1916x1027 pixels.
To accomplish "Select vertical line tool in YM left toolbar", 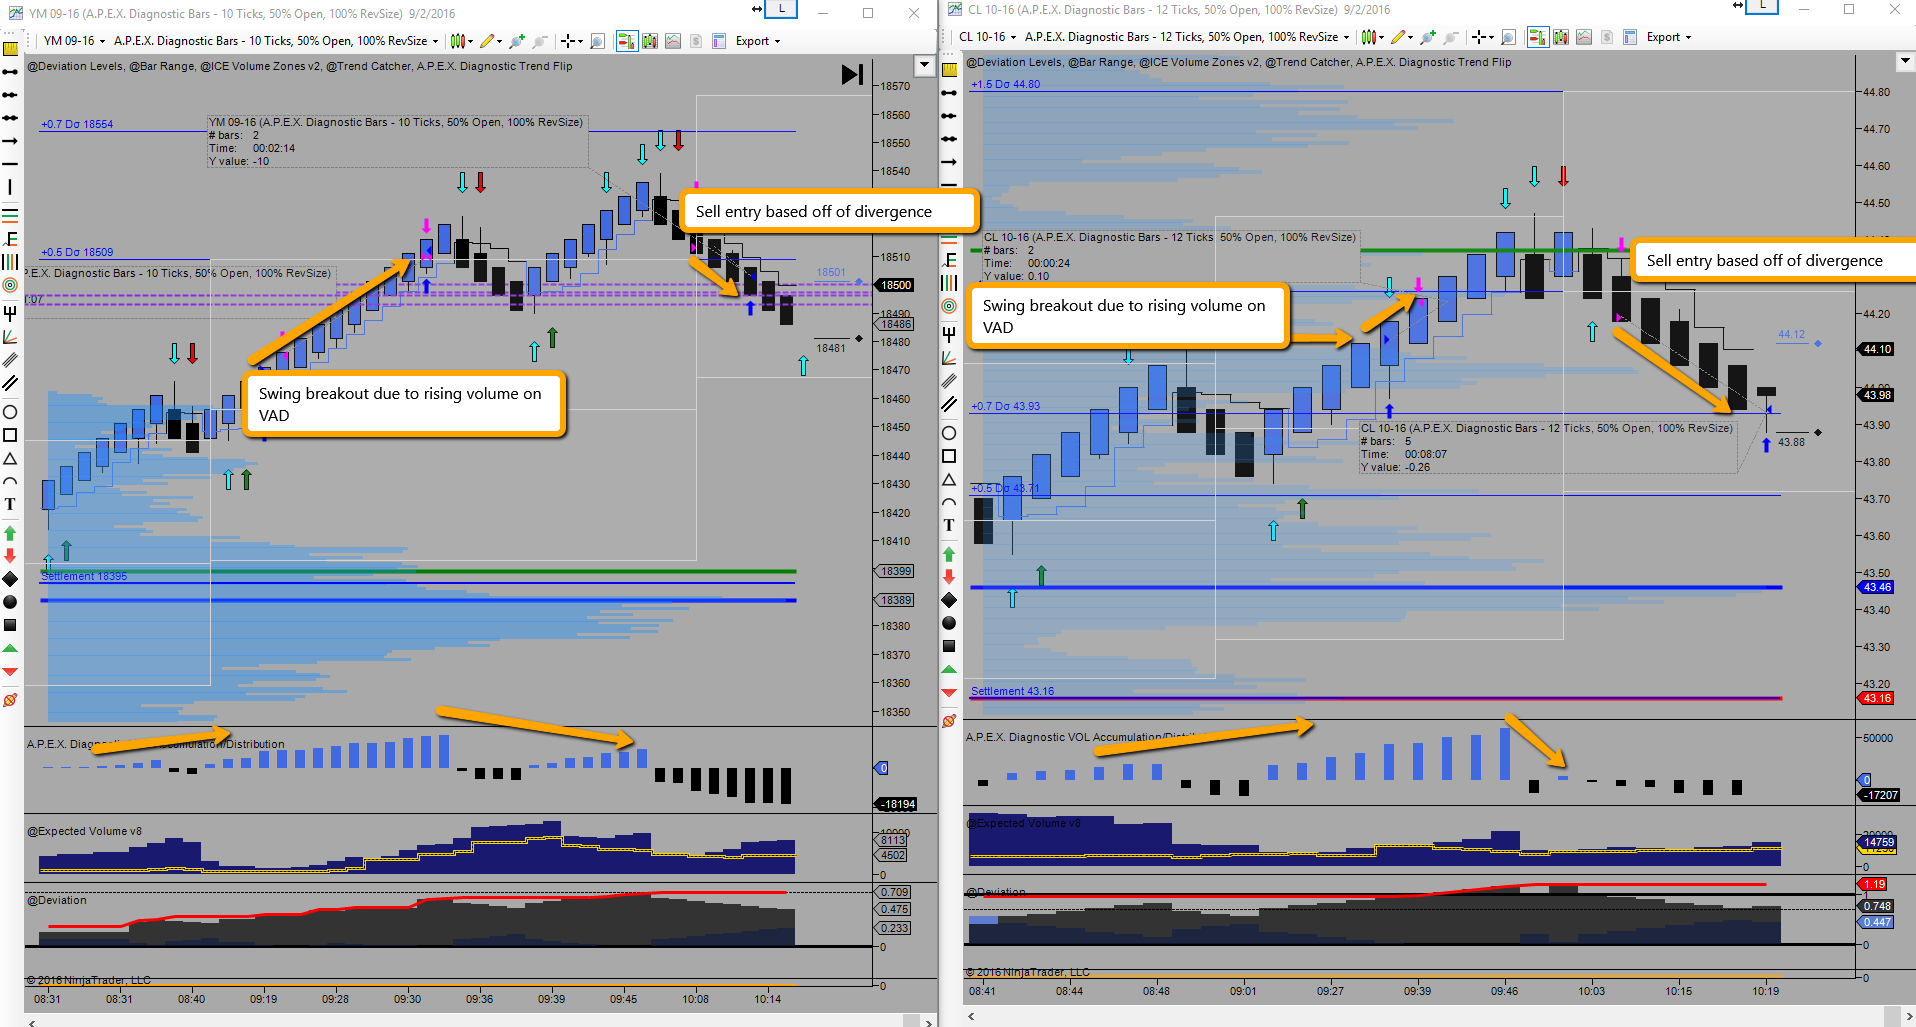I will point(10,187).
